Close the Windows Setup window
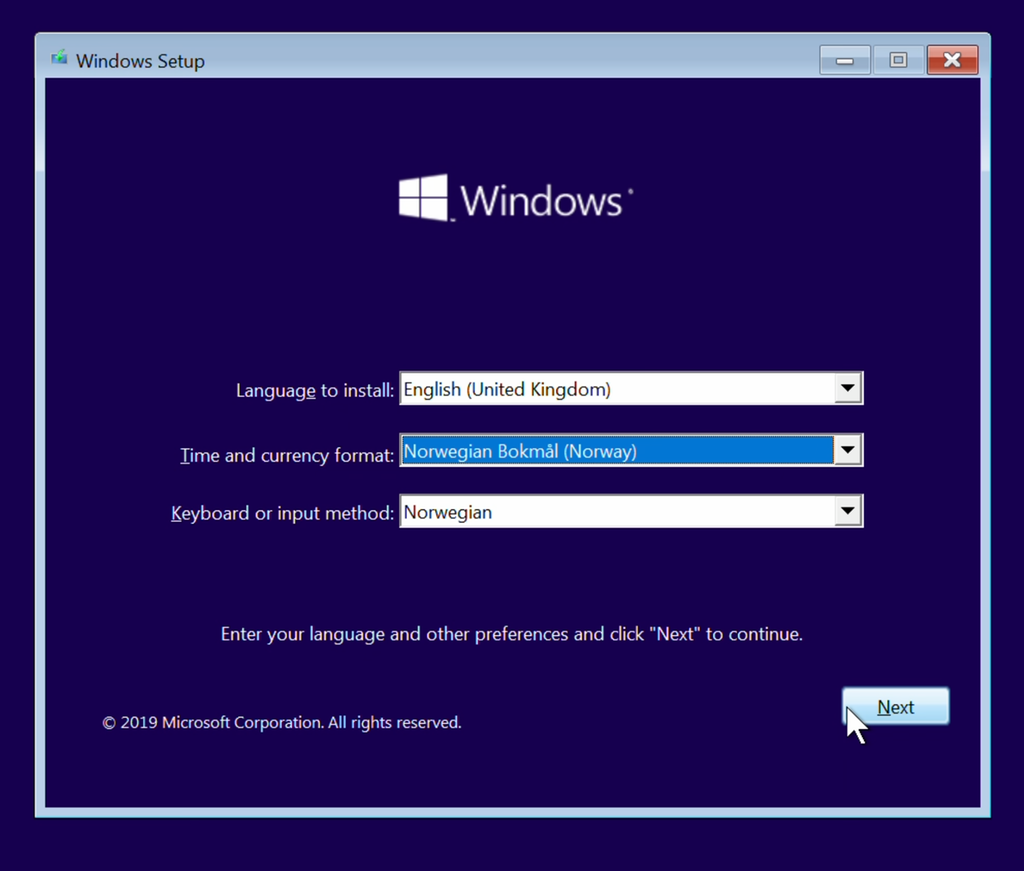 click(x=952, y=60)
